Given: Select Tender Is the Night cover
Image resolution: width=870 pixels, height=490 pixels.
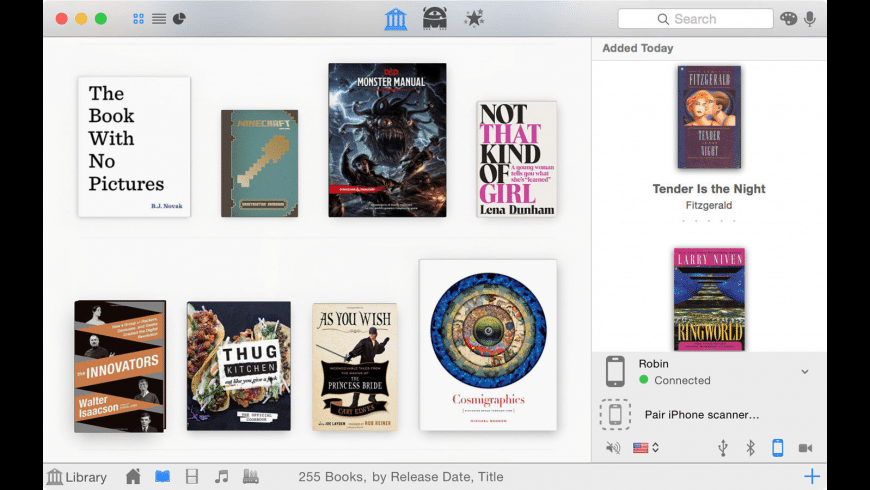Looking at the screenshot, I should (x=709, y=117).
